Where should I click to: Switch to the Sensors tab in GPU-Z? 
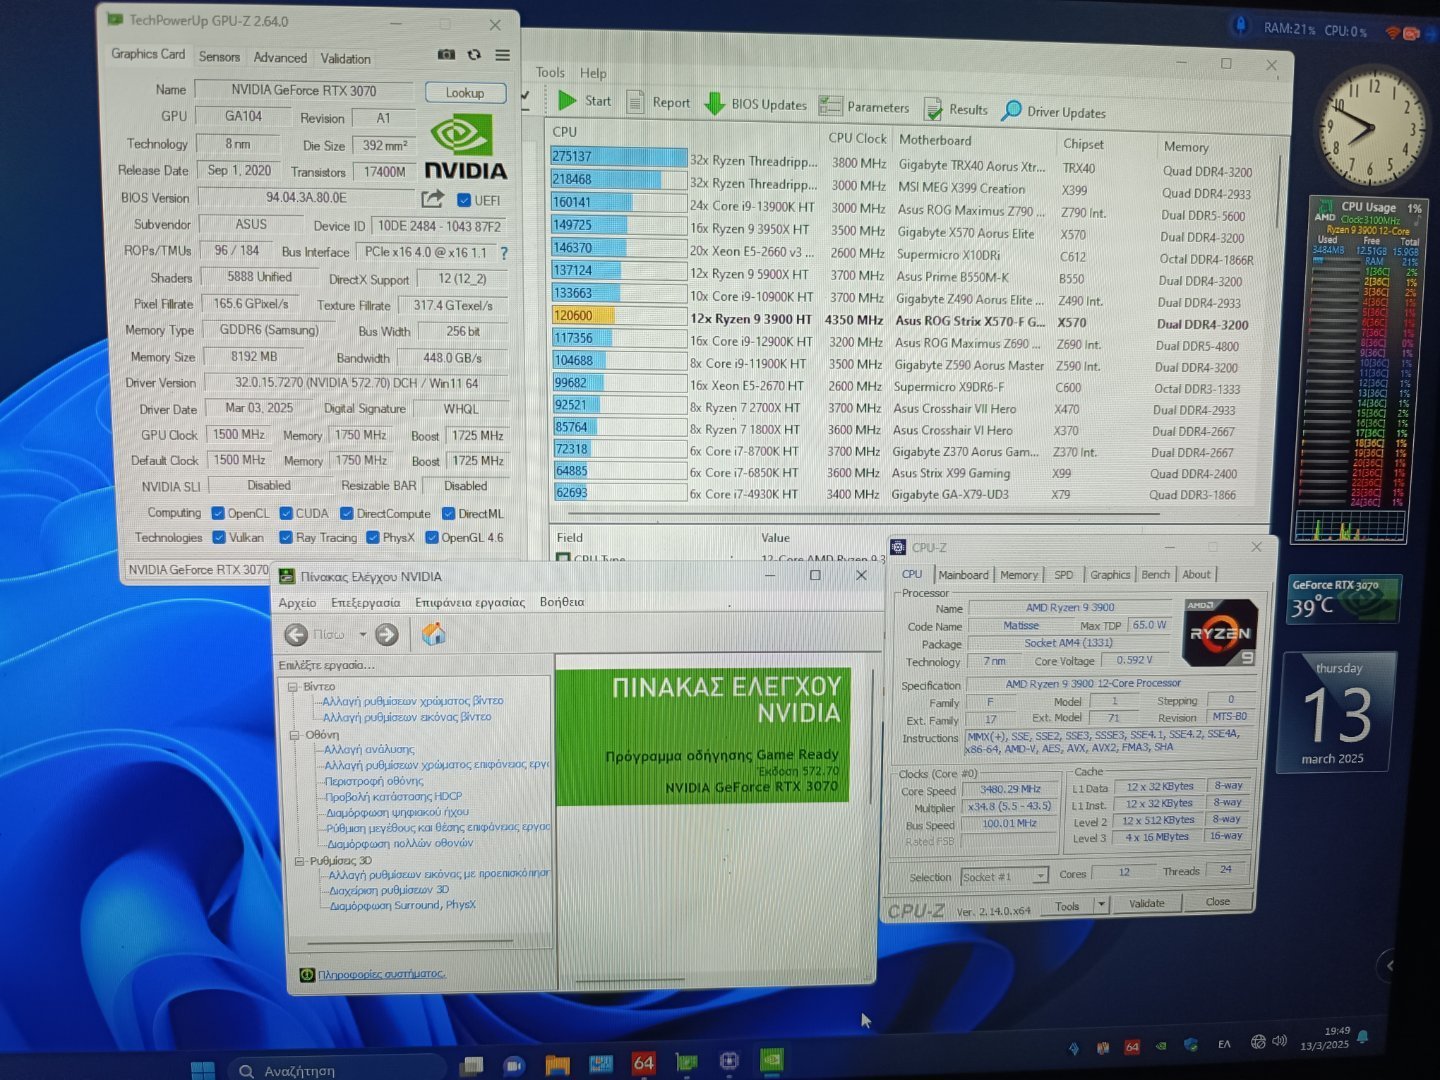(x=219, y=57)
